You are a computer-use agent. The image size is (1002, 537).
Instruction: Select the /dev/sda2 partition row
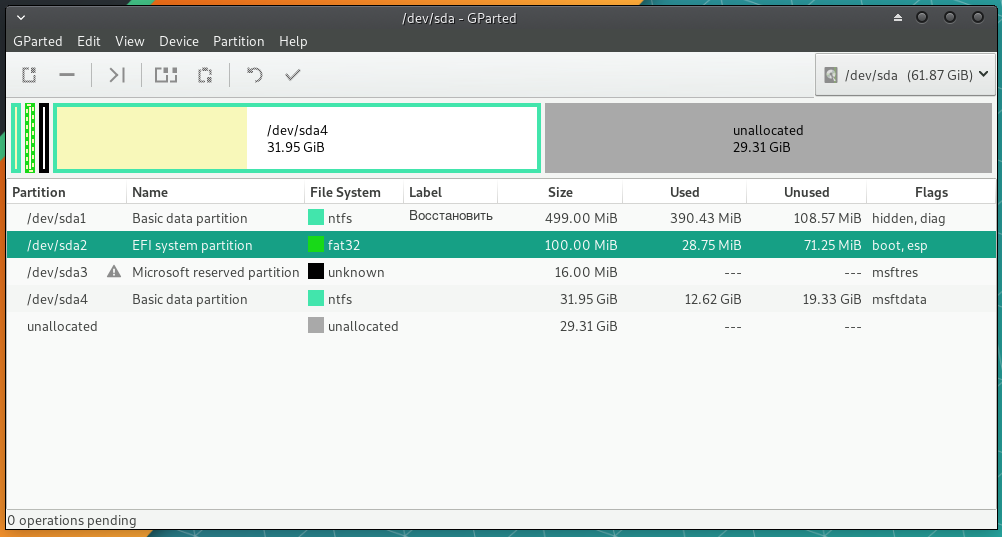(501, 245)
